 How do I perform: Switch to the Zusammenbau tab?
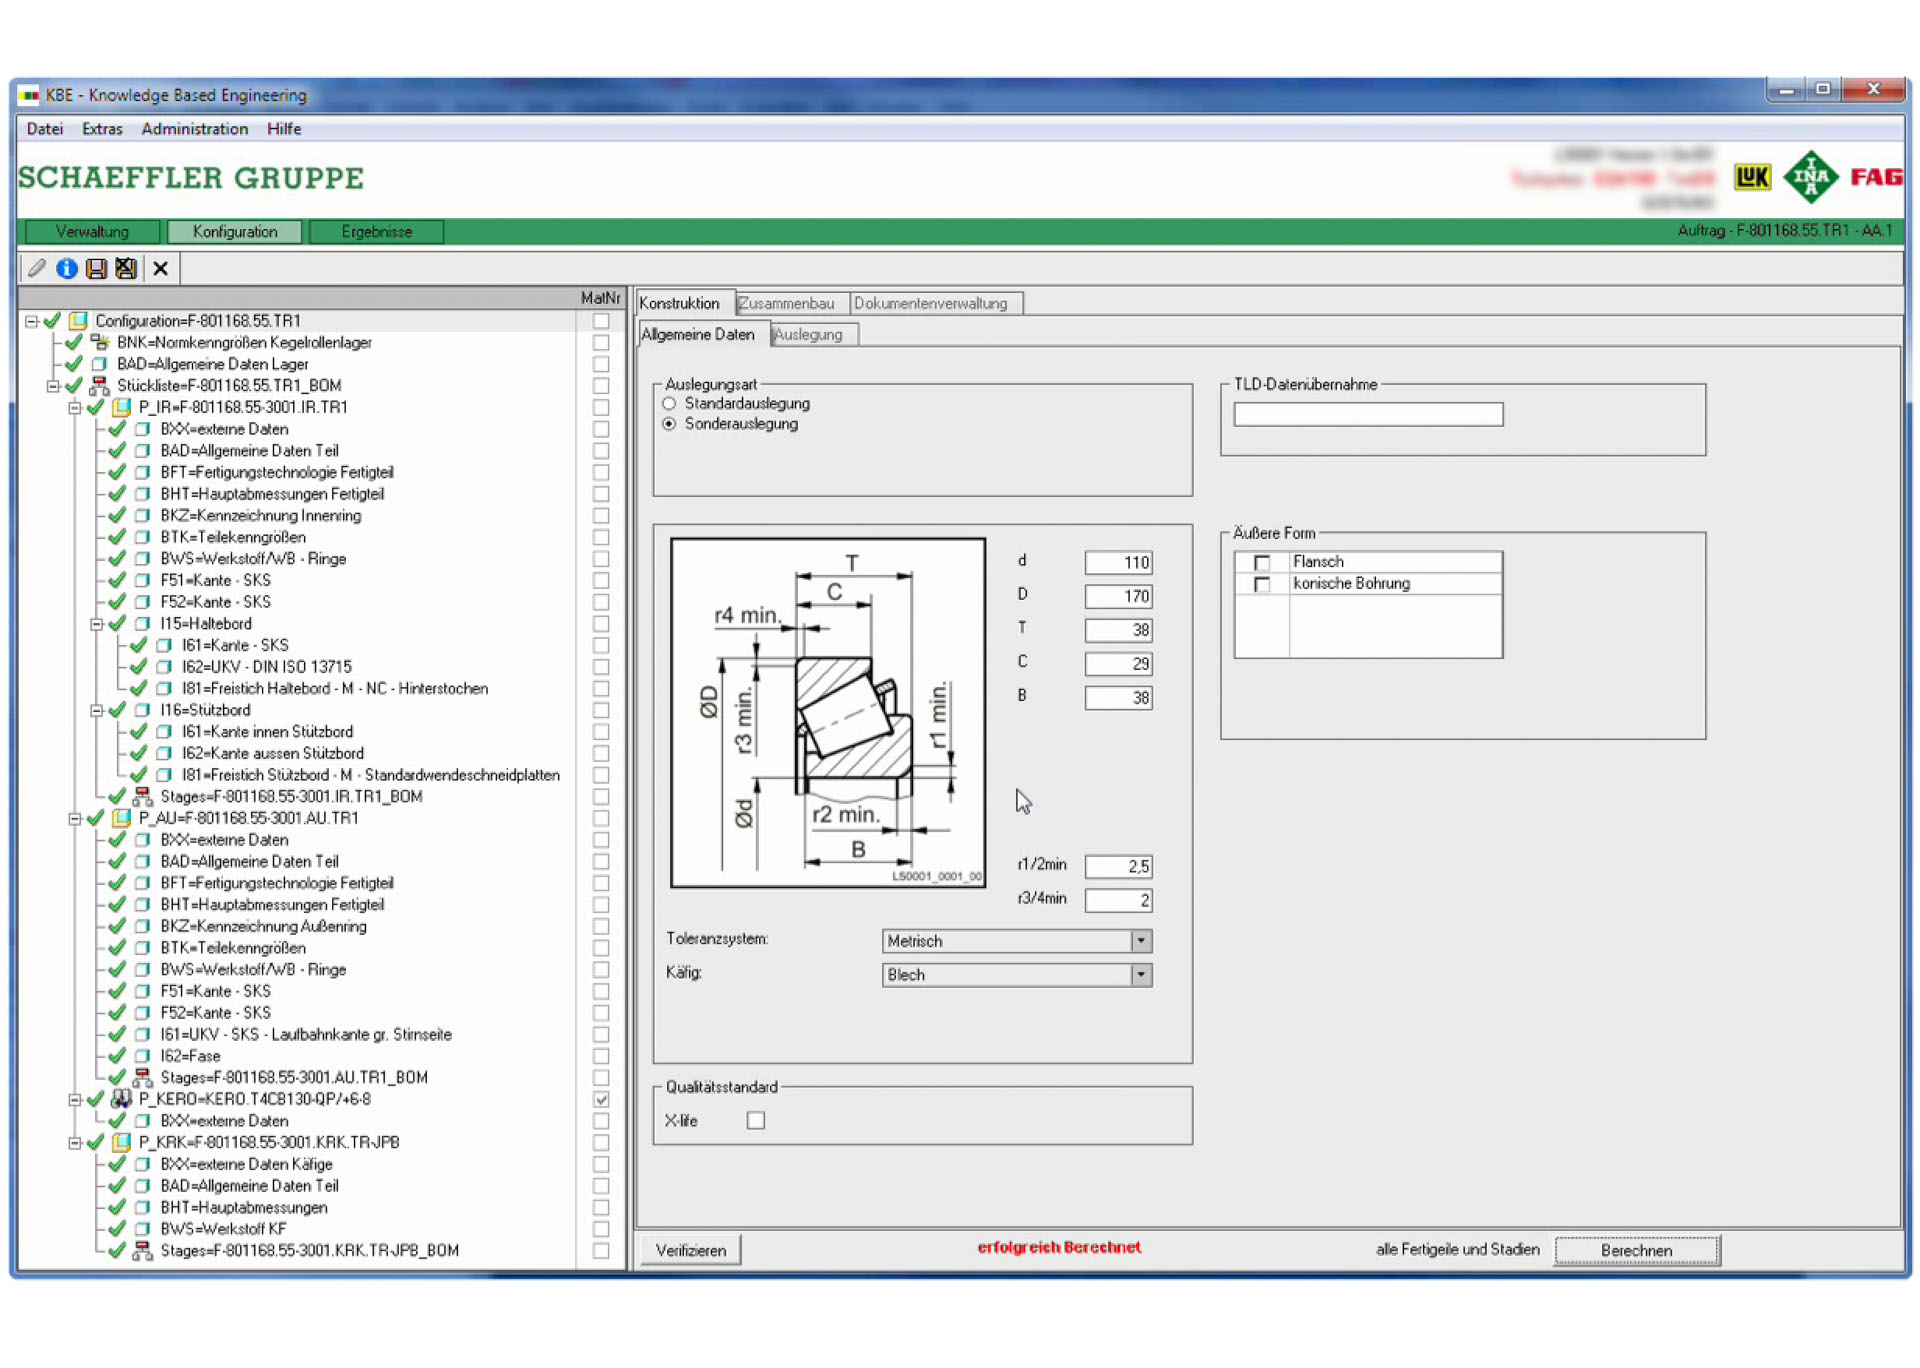point(787,303)
